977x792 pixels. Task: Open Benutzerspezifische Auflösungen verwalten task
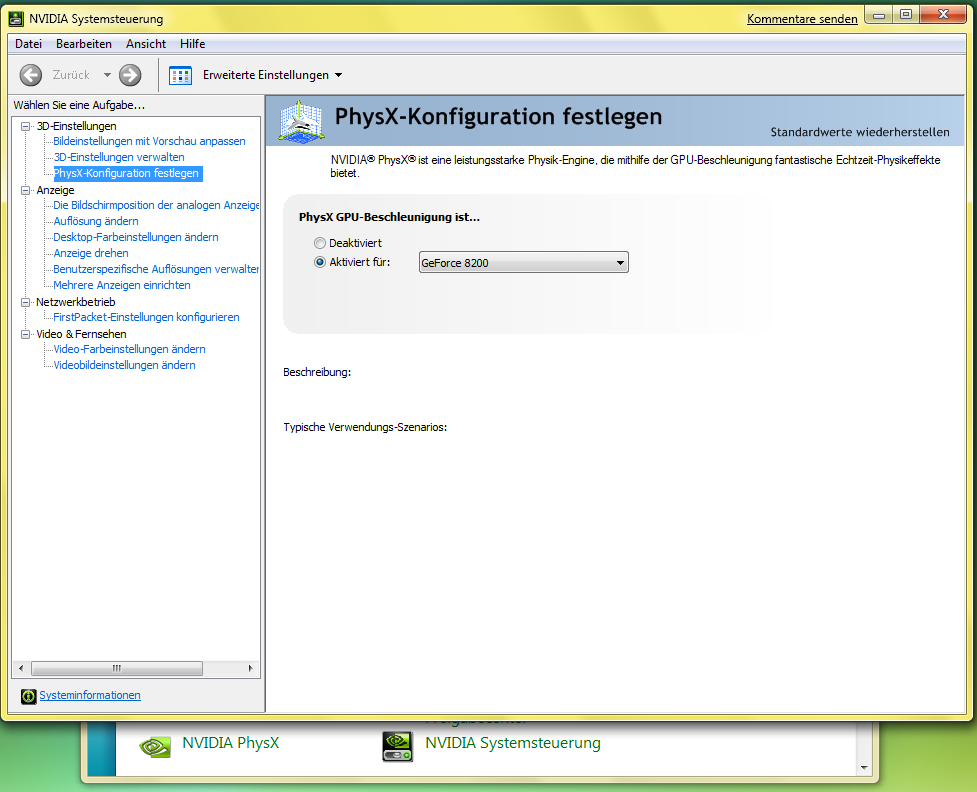156,269
